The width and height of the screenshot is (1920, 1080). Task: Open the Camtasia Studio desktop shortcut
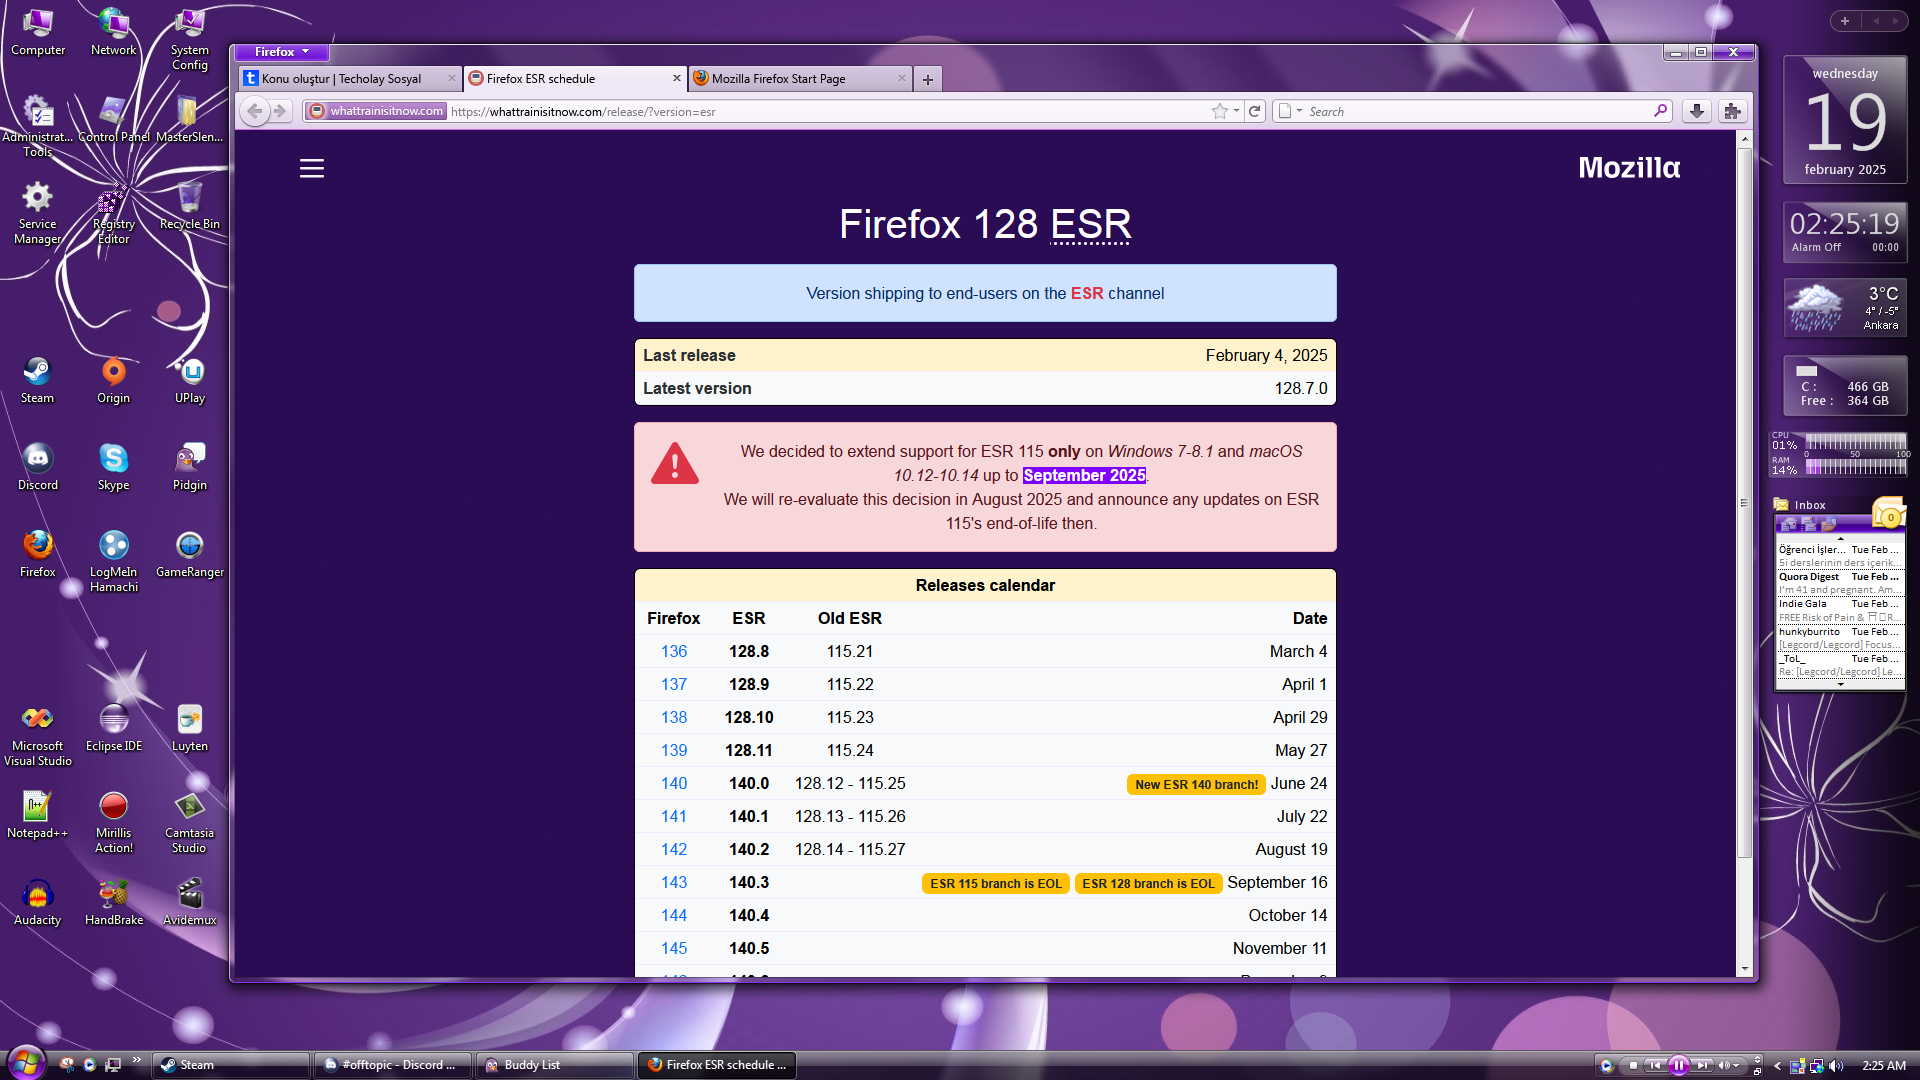[x=189, y=823]
